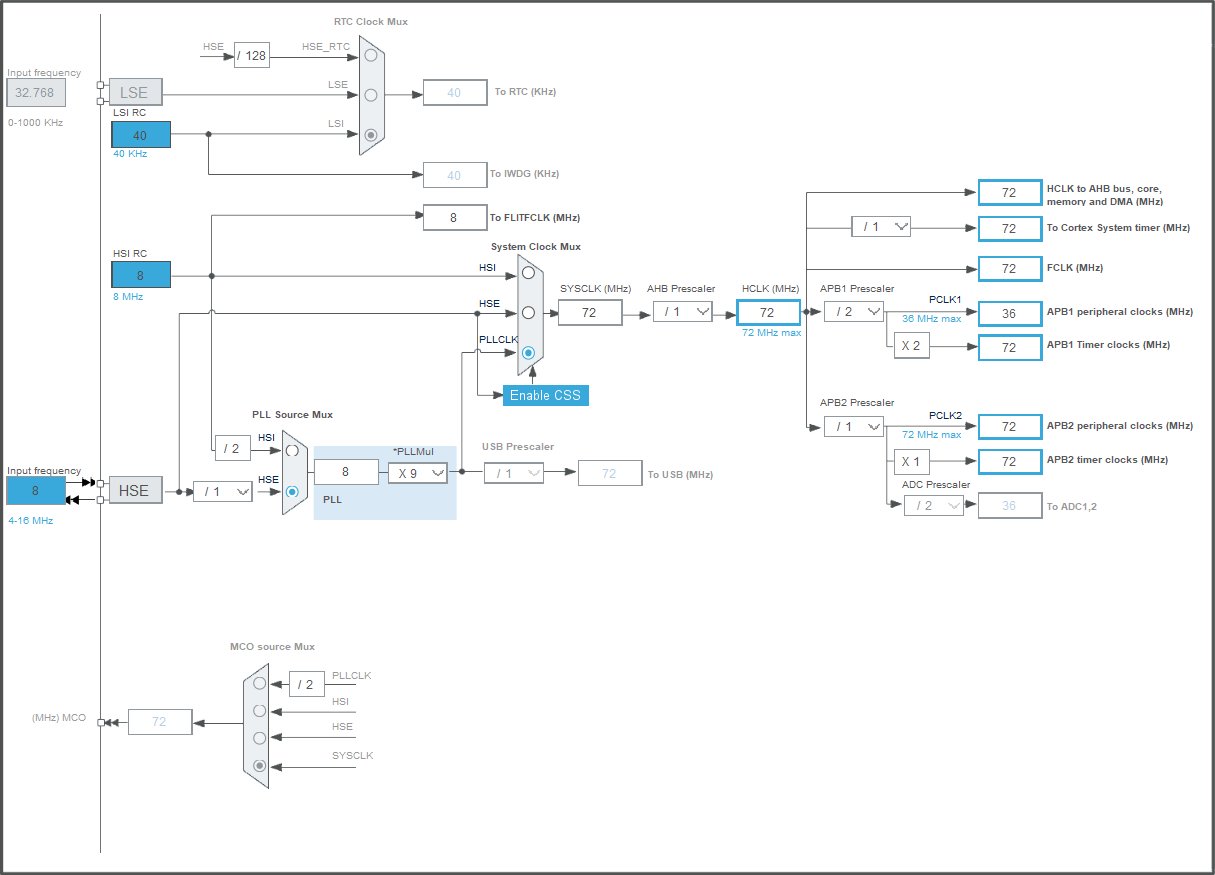Select HSE in the PLL Source Mux
This screenshot has height=875, width=1215.
tap(292, 491)
